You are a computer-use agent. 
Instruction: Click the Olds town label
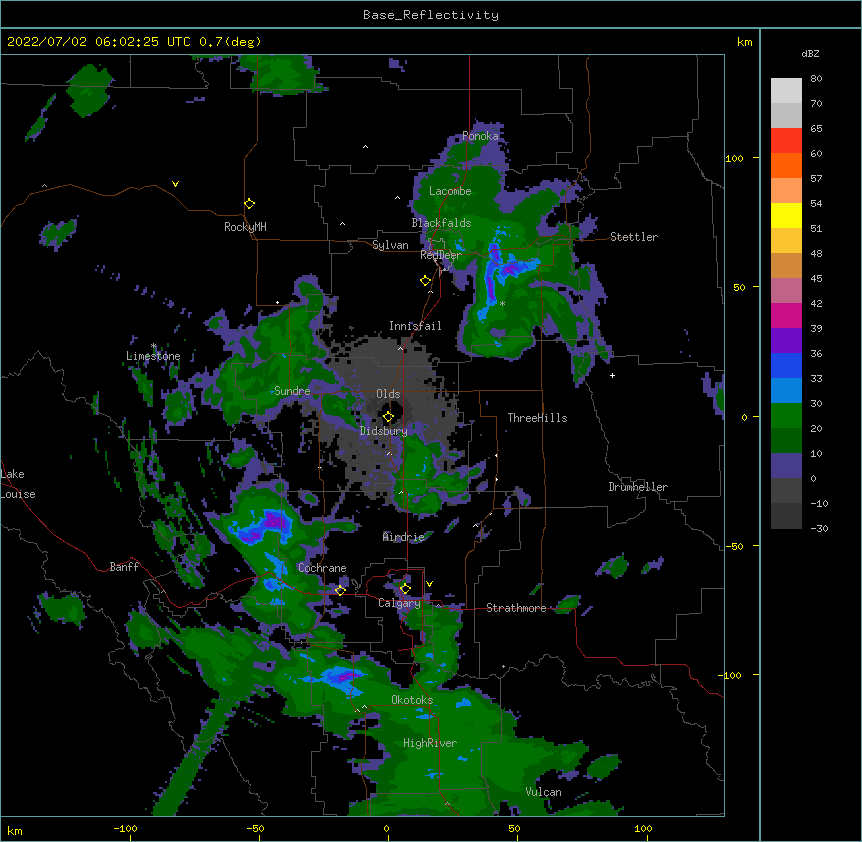[x=388, y=394]
